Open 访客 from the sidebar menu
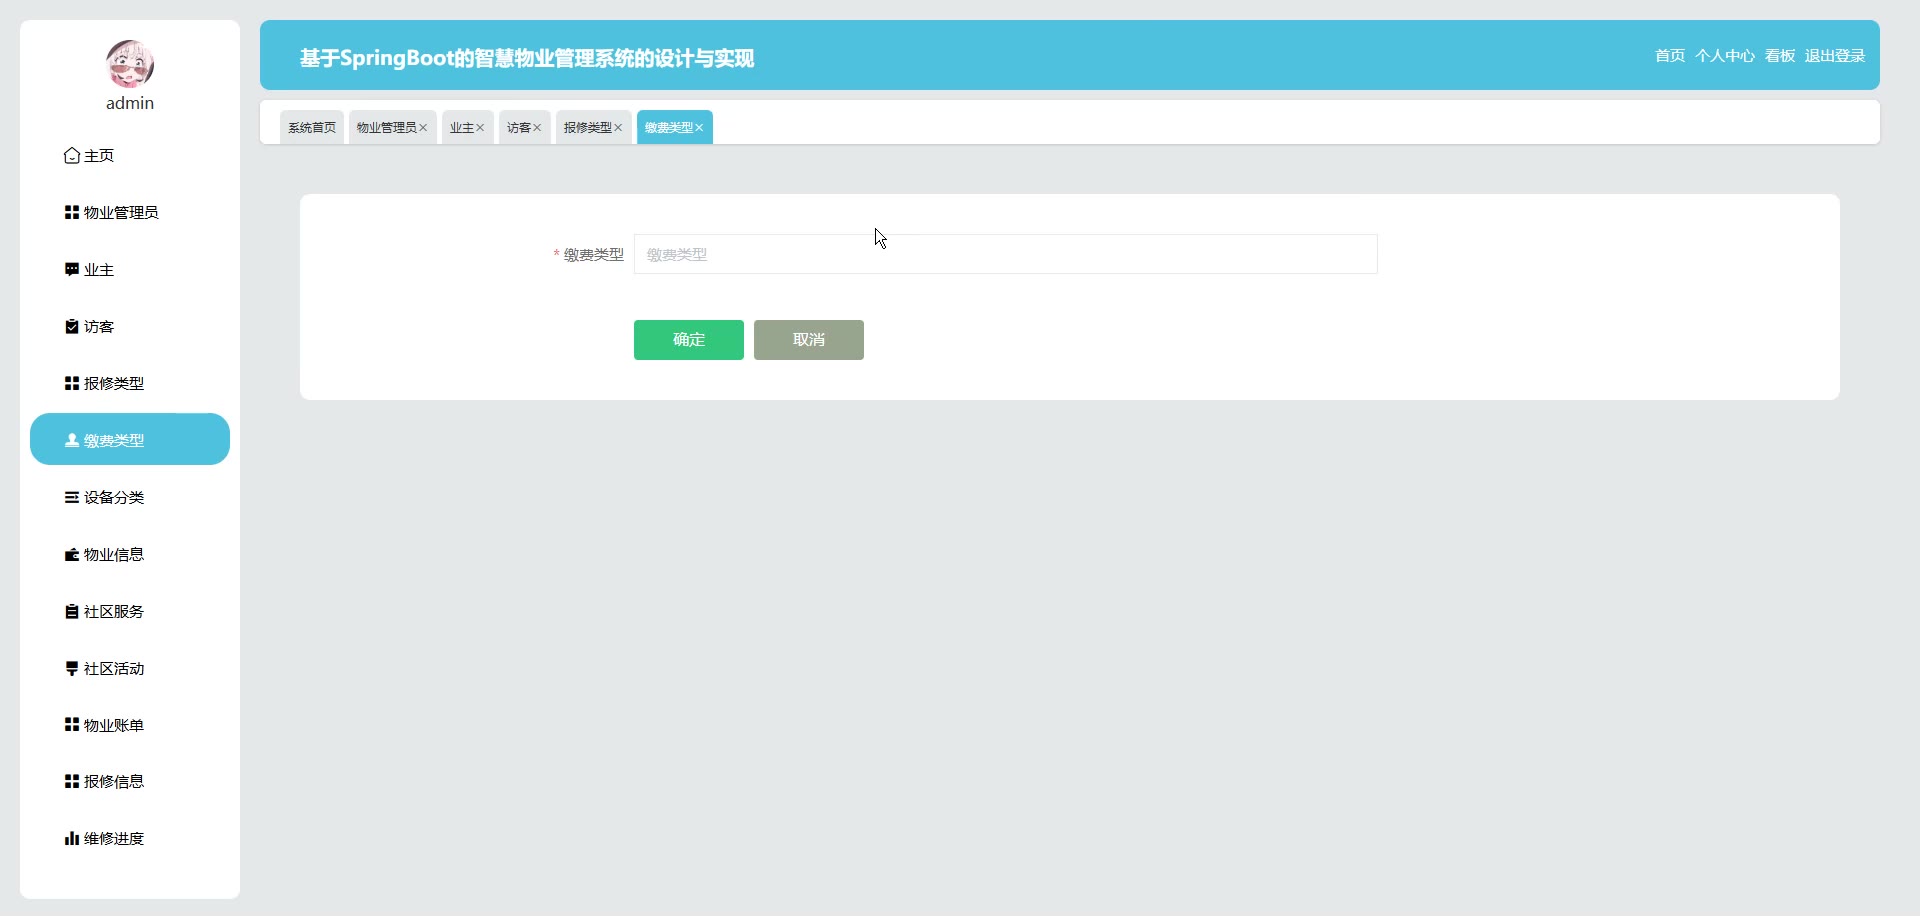Image resolution: width=1920 pixels, height=916 pixels. click(130, 327)
